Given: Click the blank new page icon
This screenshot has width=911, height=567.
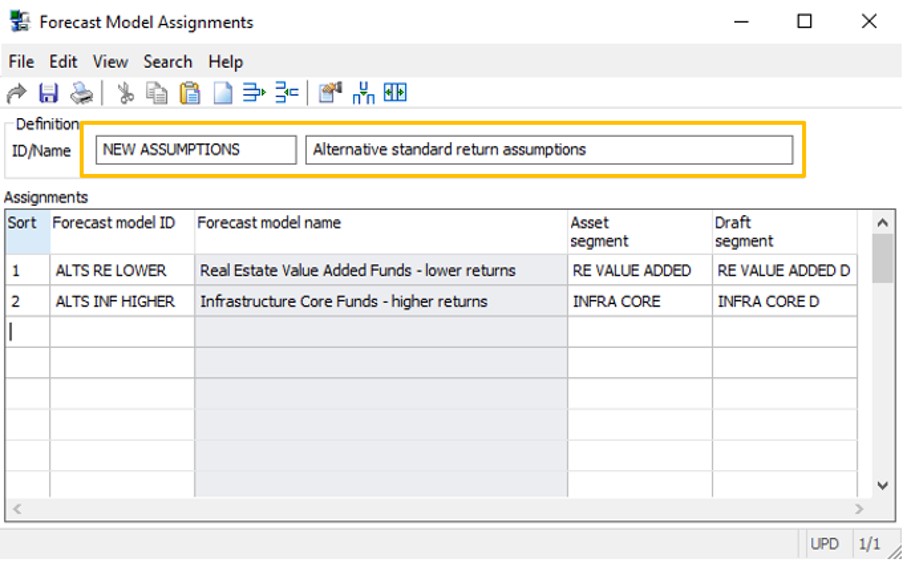Looking at the screenshot, I should tap(223, 93).
